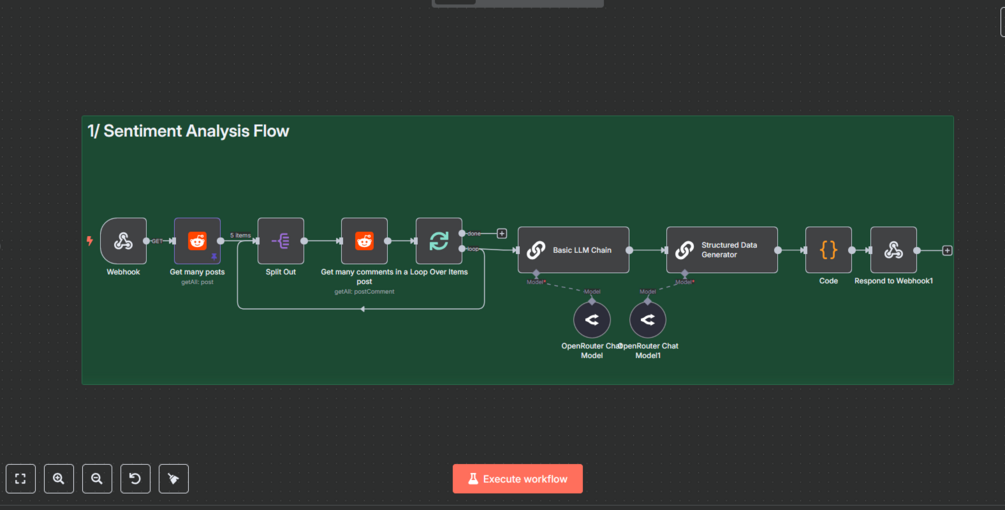The image size is (1005, 510).
Task: Click the orange trigger bolt beside Webhook
Action: point(90,241)
